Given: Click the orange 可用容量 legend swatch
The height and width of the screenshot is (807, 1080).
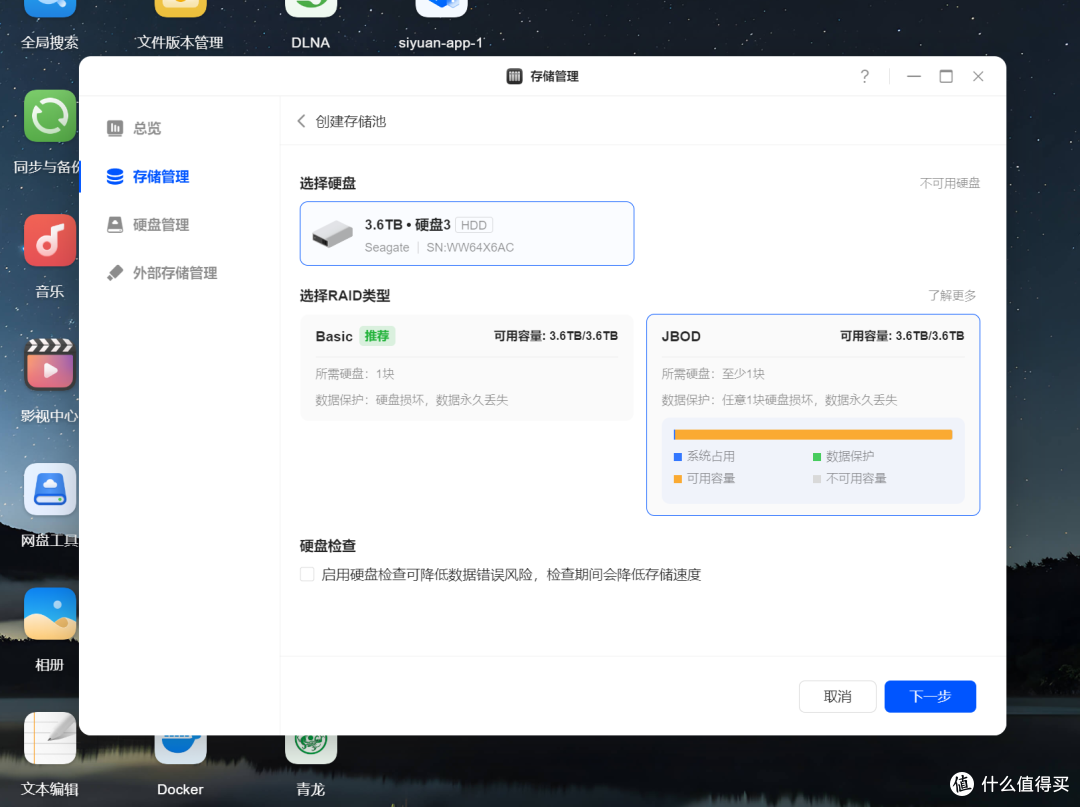Looking at the screenshot, I should coord(678,479).
